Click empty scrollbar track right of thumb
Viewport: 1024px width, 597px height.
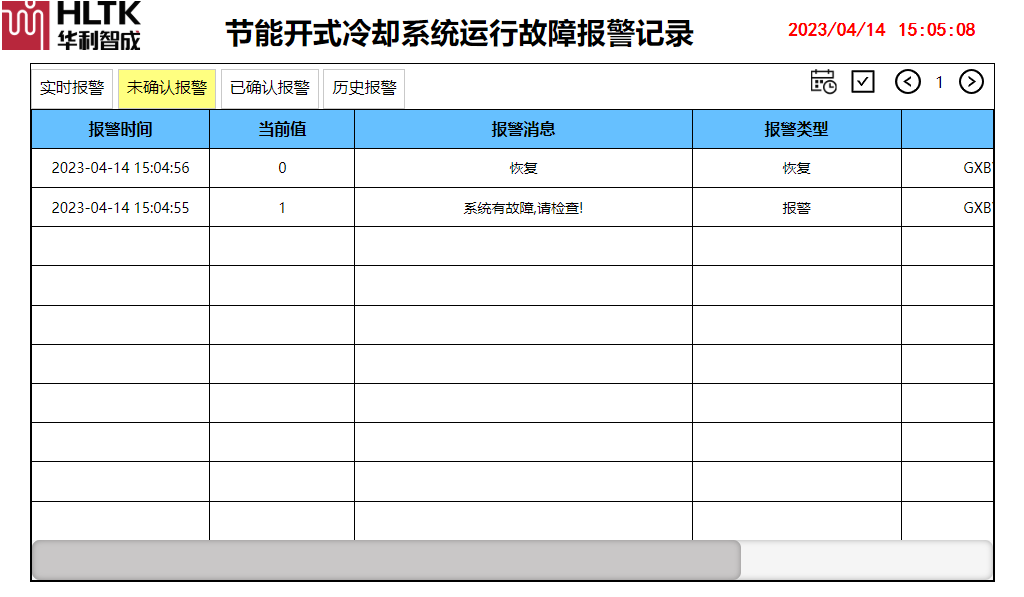coord(865,560)
